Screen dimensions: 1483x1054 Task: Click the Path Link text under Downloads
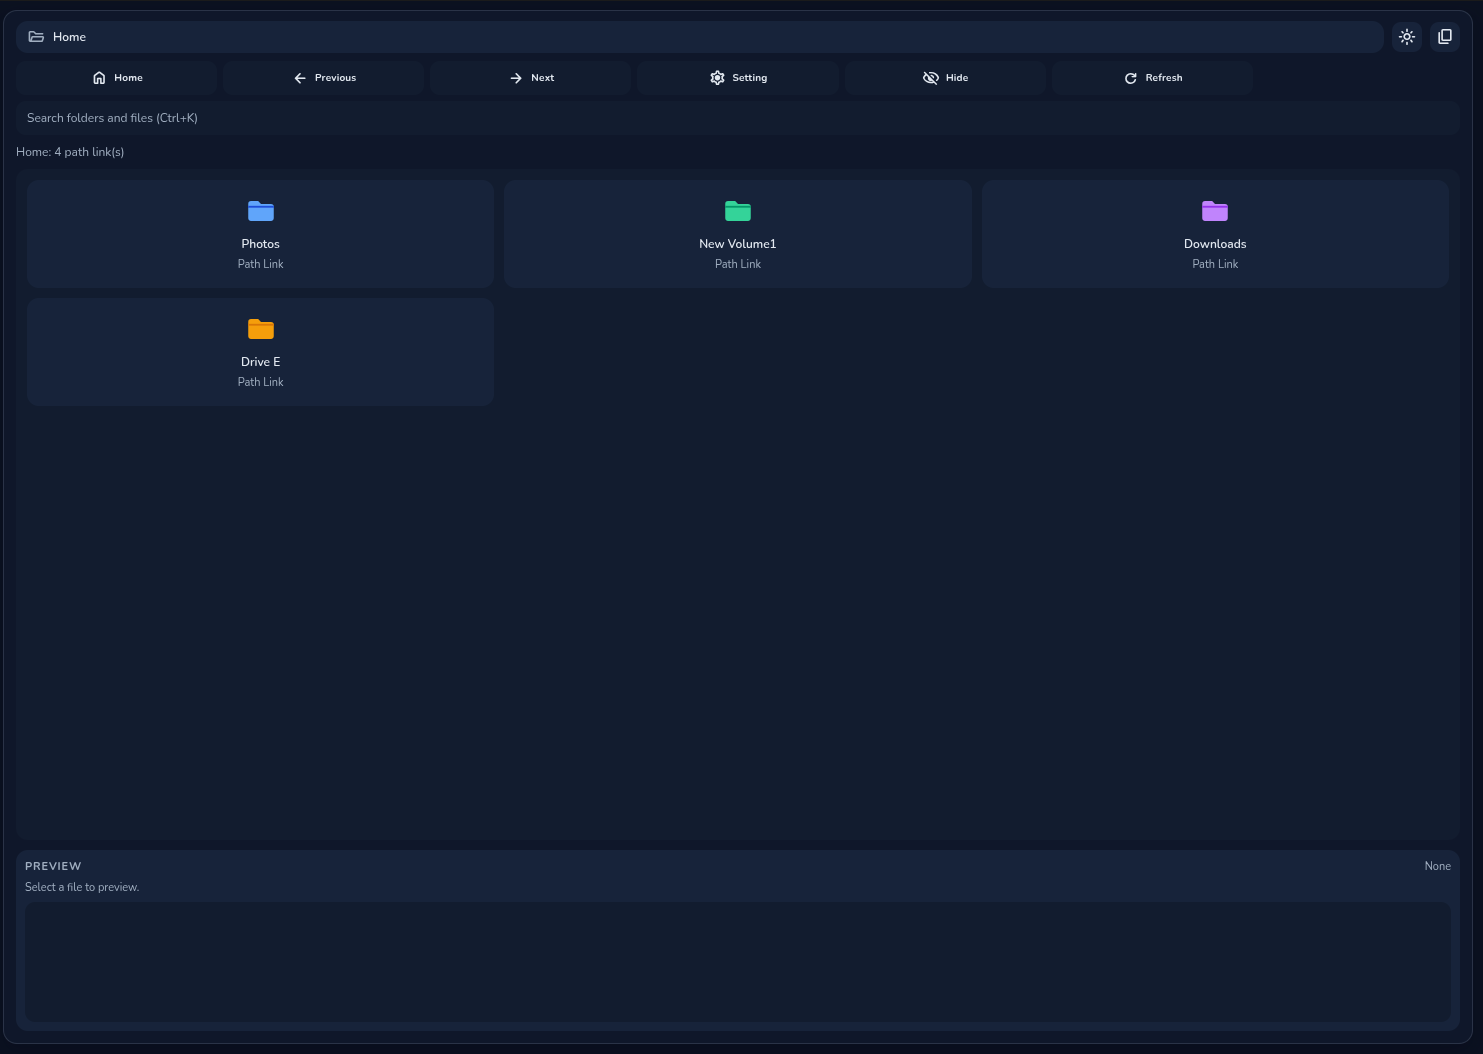point(1215,264)
